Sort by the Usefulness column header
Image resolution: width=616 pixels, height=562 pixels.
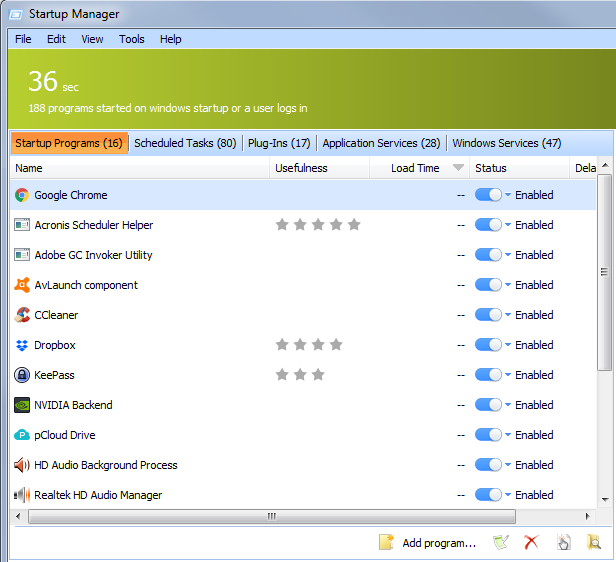(x=319, y=168)
